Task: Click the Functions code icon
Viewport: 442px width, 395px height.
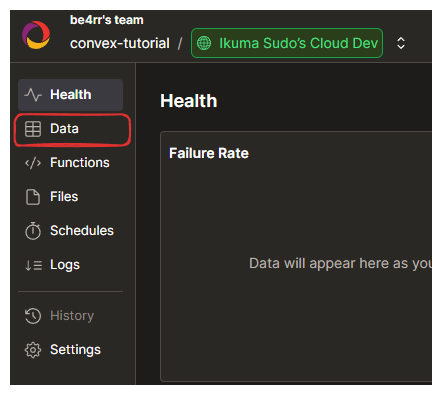Action: [33, 163]
